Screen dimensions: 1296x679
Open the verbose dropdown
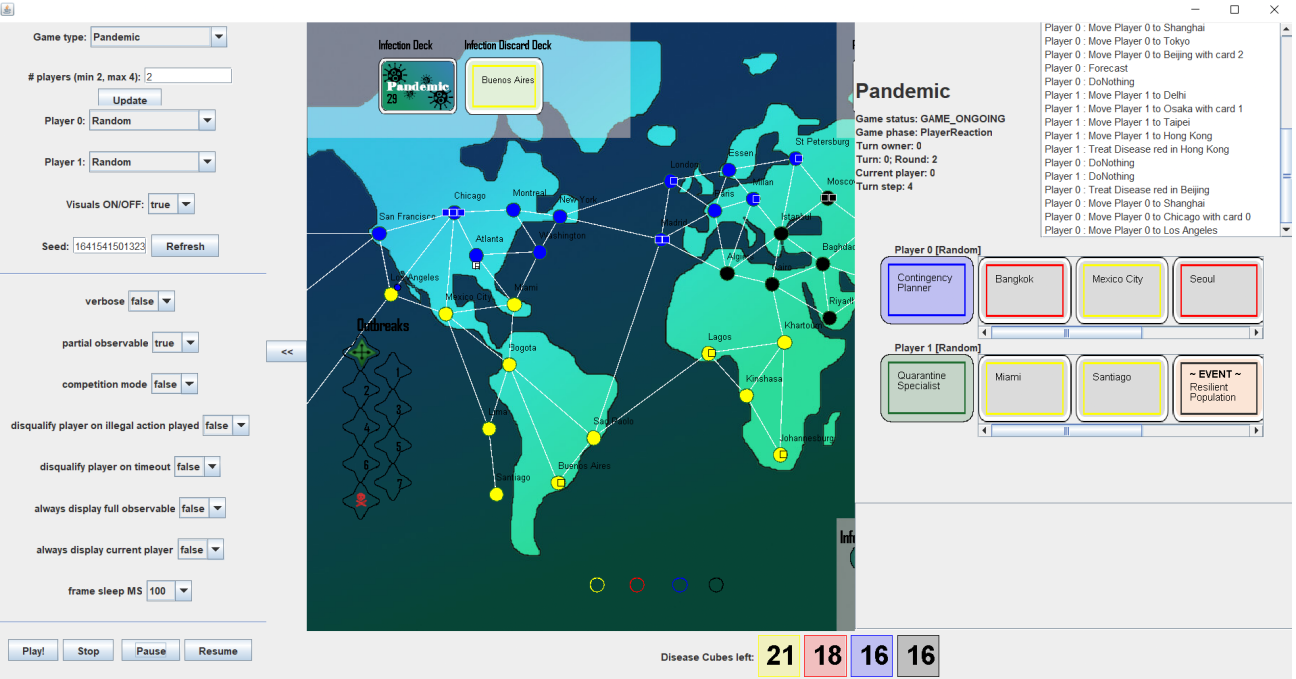[x=152, y=301]
